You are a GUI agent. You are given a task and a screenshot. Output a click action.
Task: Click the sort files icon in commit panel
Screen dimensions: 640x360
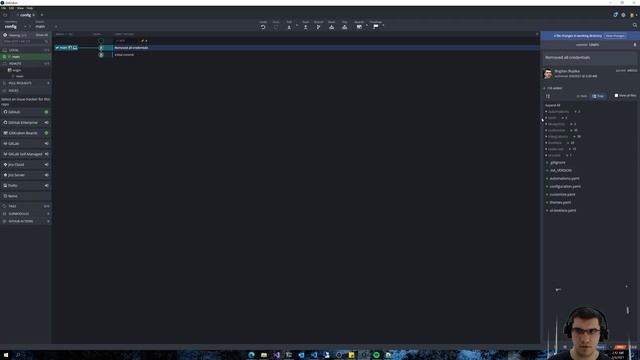pos(548,96)
